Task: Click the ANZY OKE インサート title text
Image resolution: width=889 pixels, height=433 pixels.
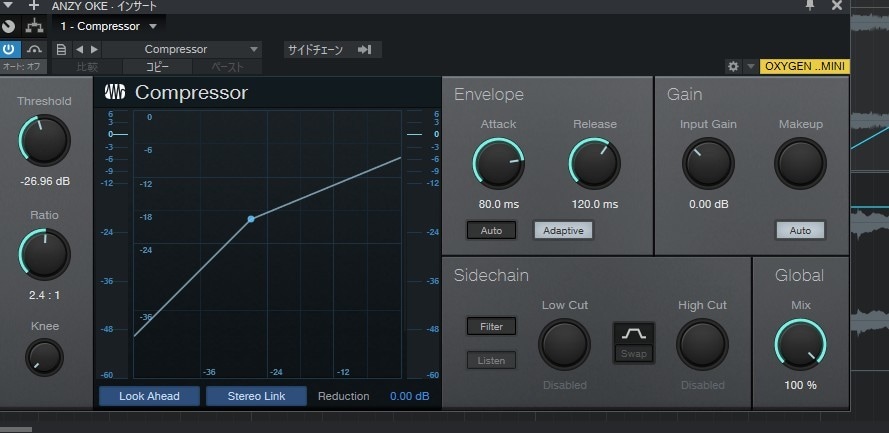Action: click(x=104, y=6)
